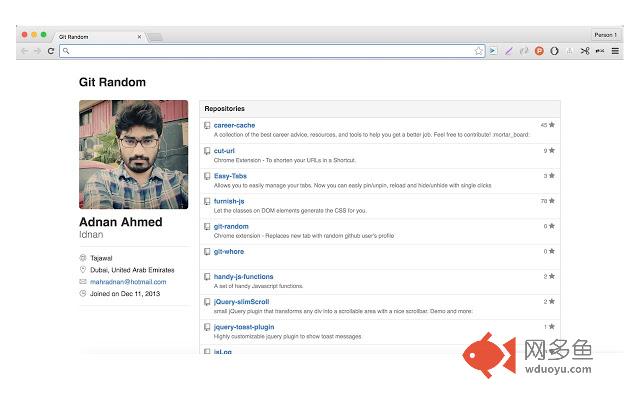Click the star next to furnish-js
The height and width of the screenshot is (400, 640).
pos(552,201)
